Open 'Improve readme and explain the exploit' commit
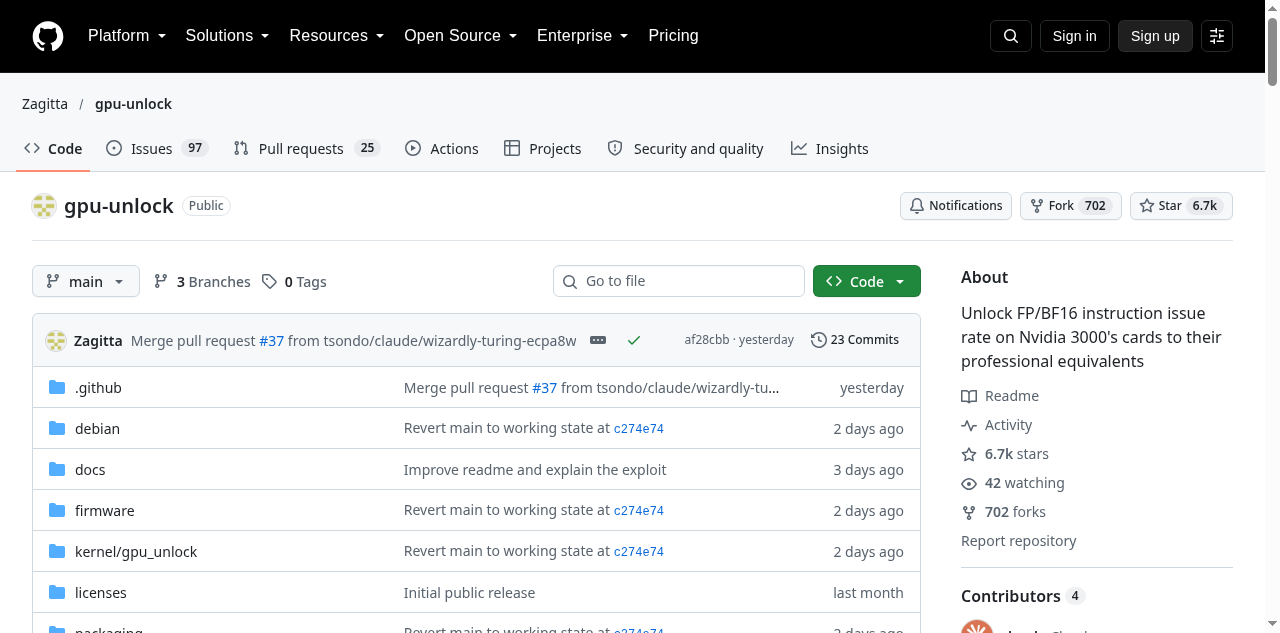Screen dimensions: 1280x633 535,470
